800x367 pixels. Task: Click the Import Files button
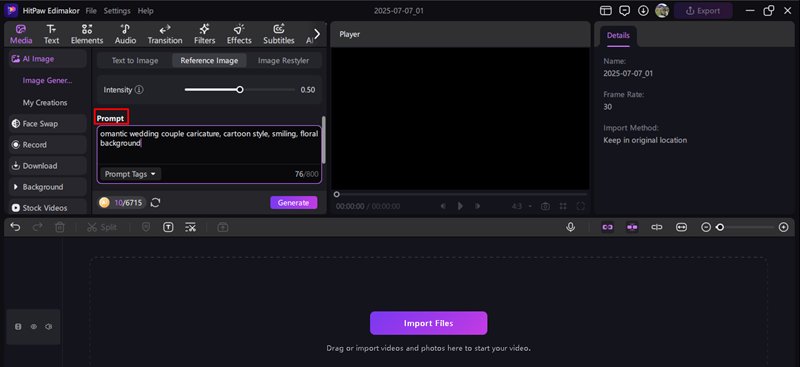(429, 323)
